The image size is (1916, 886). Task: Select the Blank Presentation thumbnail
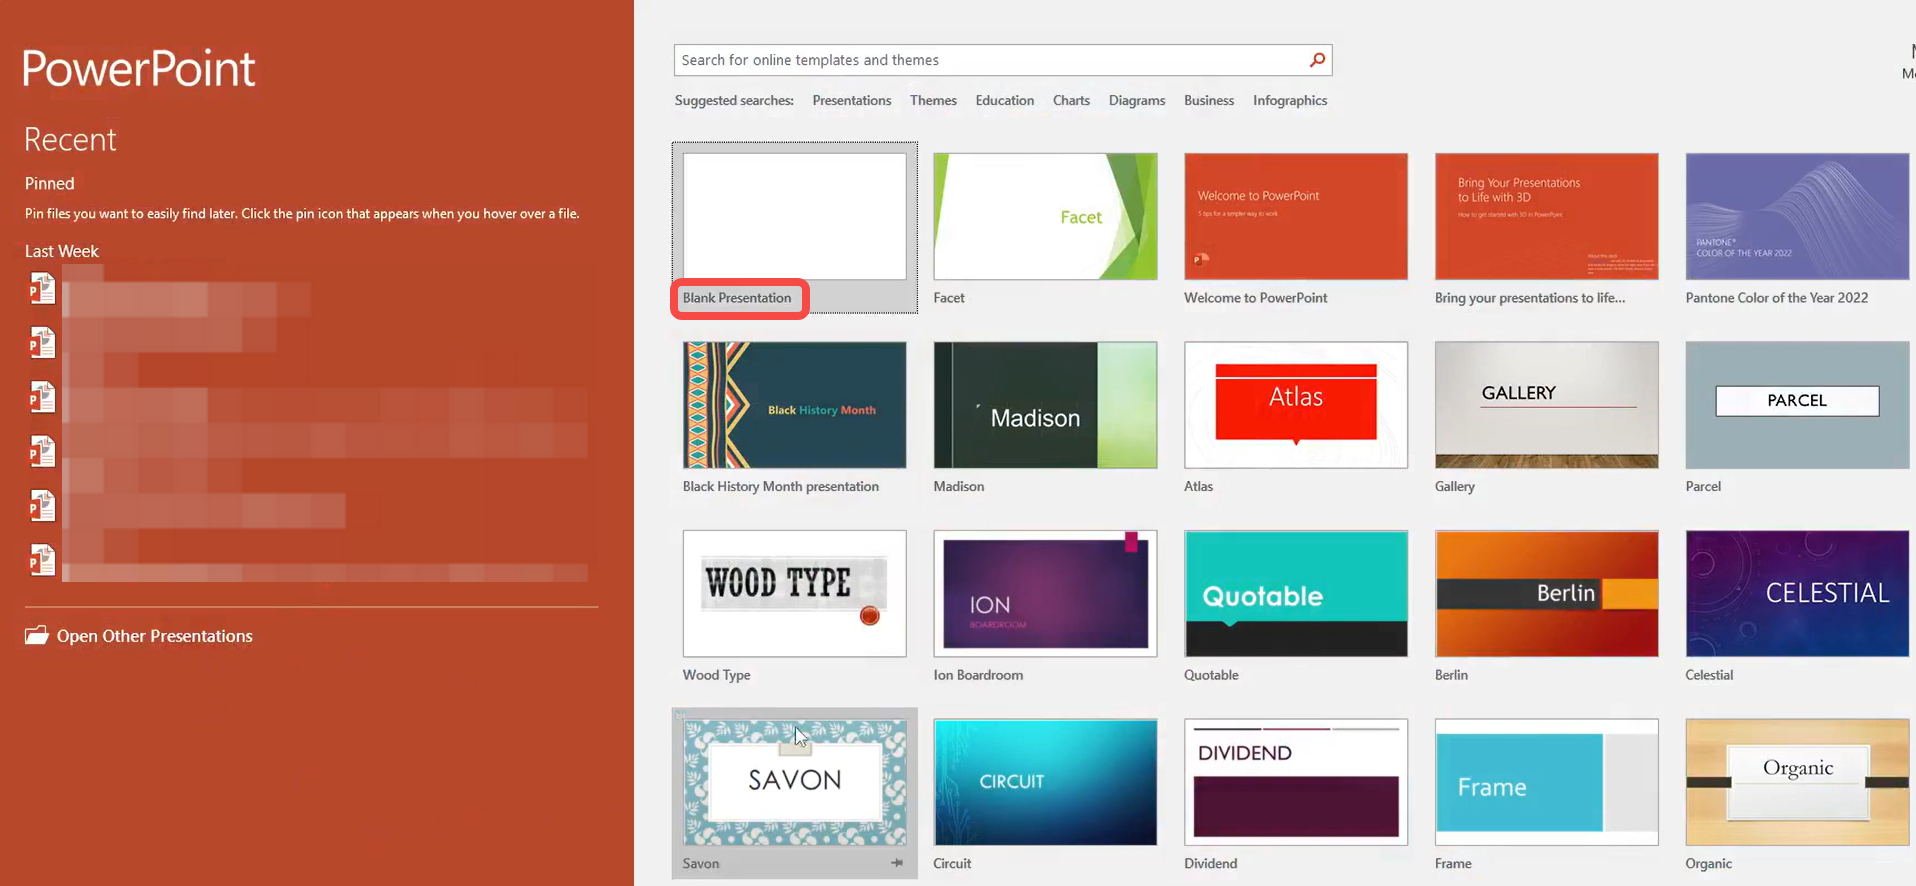[795, 216]
